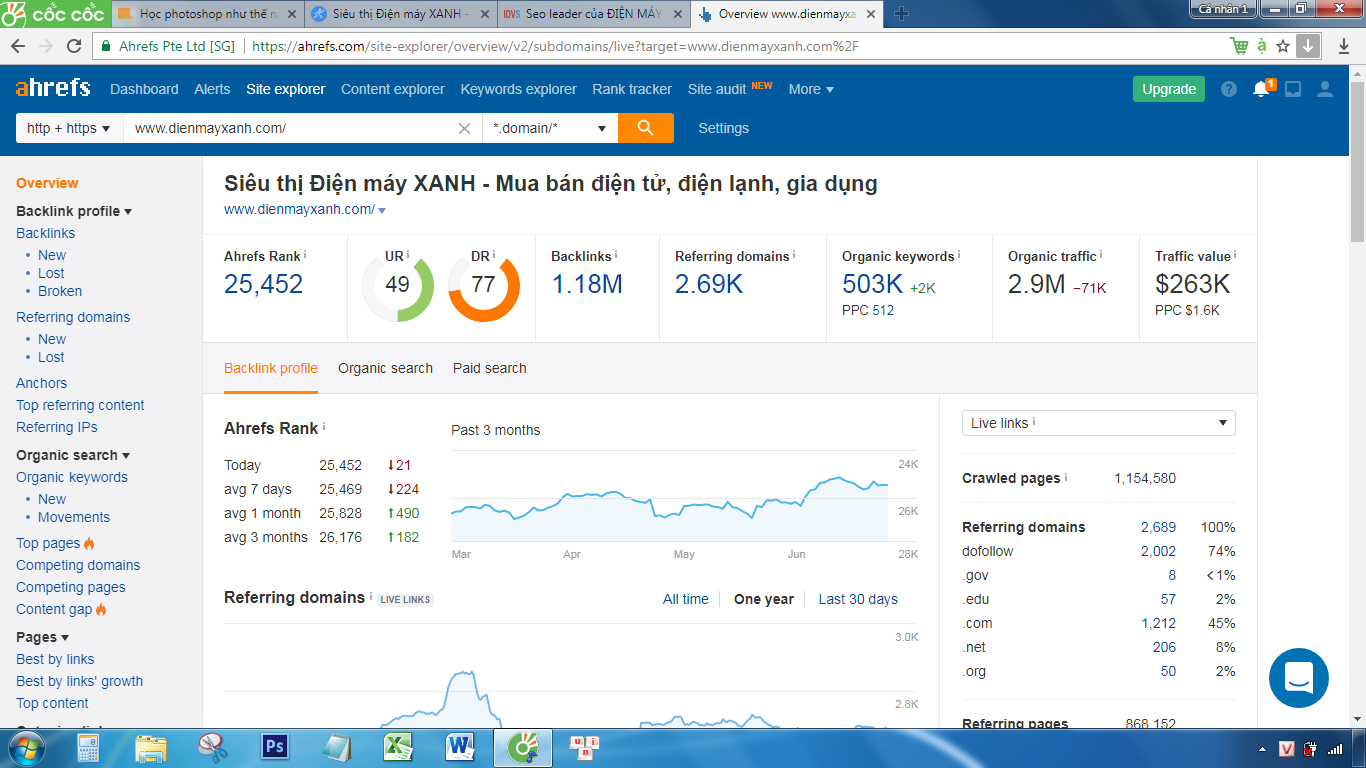Open the calculator in the taskbar
This screenshot has width=1366, height=768.
89,747
